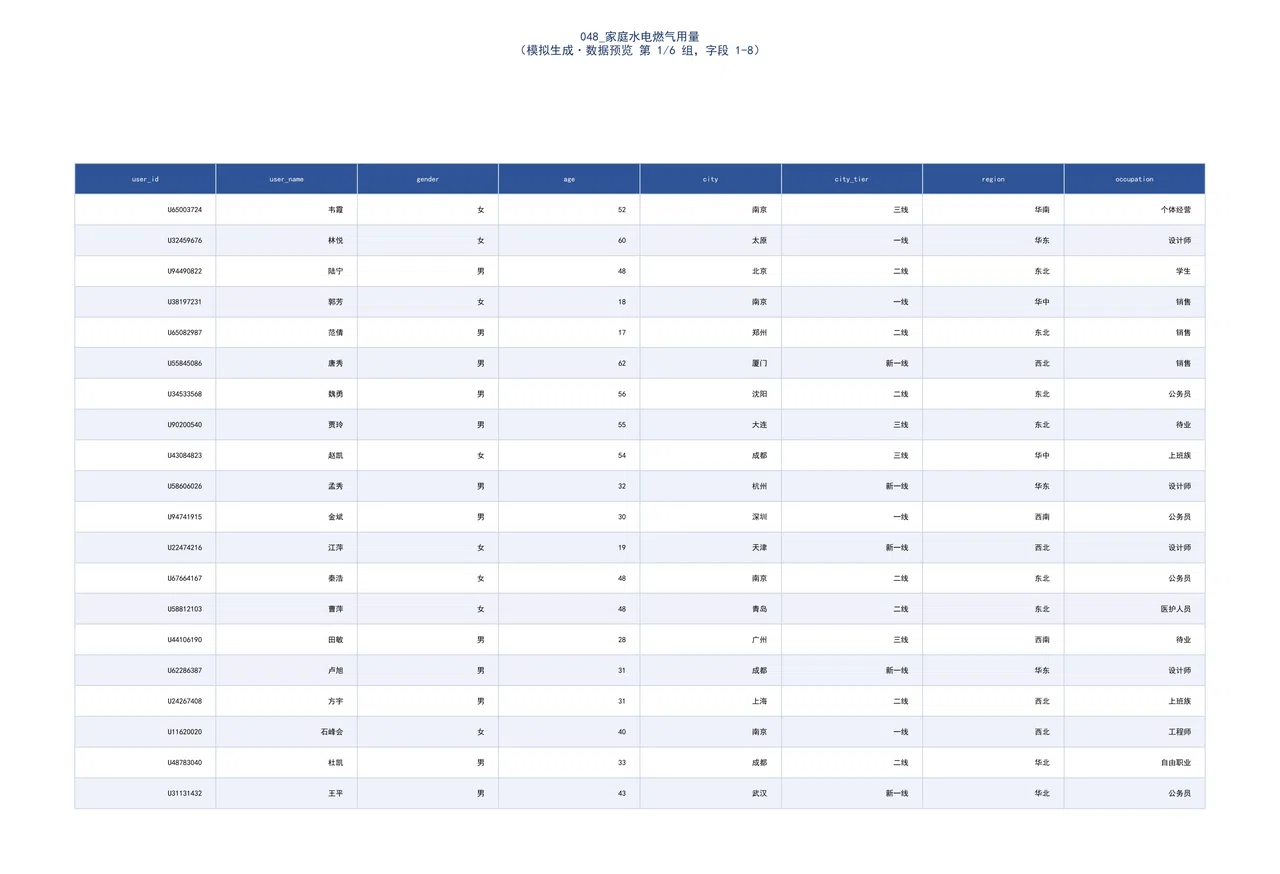Click the user_name column header
Image resolution: width=1280 pixels, height=874 pixels.
pos(286,179)
